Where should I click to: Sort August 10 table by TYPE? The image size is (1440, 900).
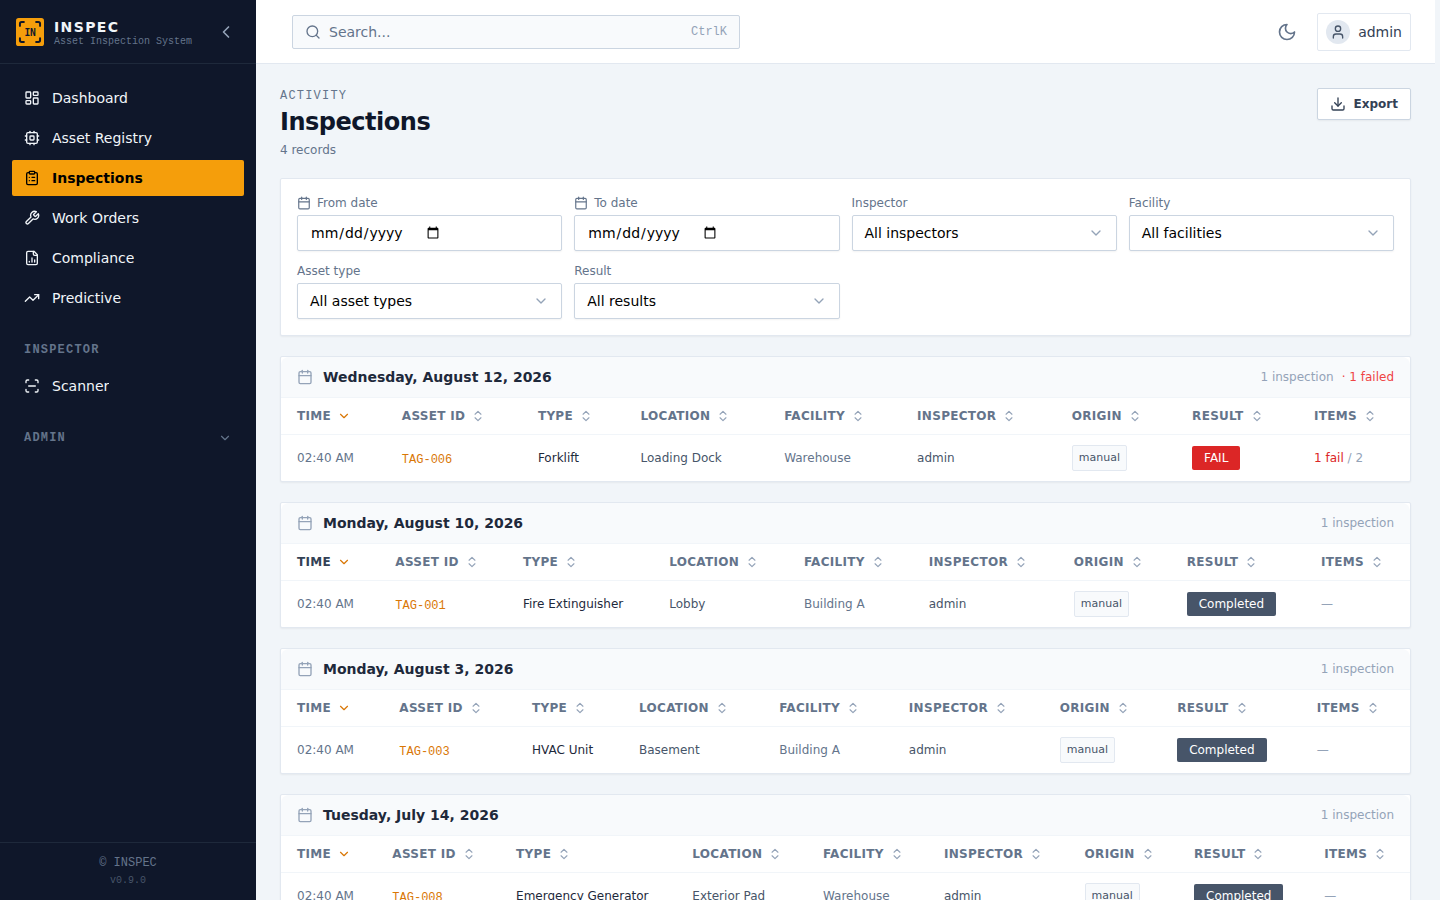(x=549, y=562)
